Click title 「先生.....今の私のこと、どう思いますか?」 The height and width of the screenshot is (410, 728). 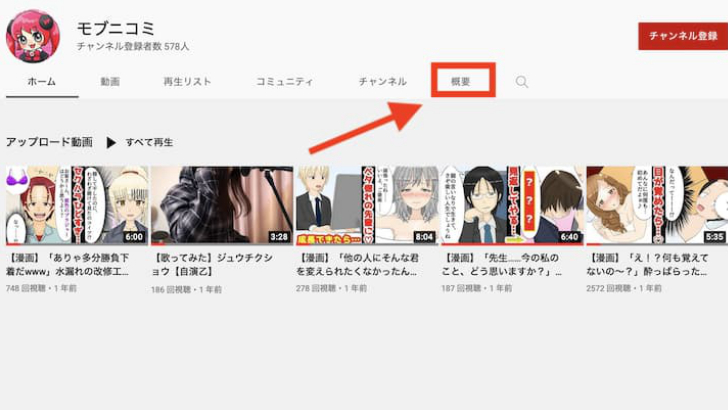tap(501, 265)
